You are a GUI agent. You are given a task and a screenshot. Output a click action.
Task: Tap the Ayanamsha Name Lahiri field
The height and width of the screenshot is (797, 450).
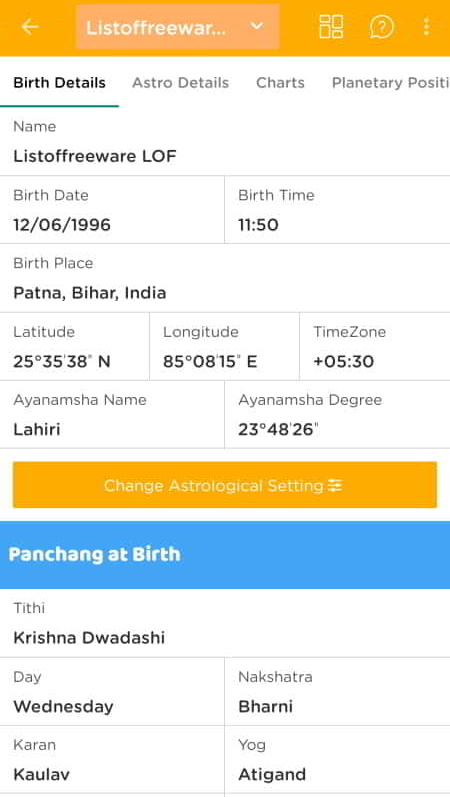click(112, 415)
